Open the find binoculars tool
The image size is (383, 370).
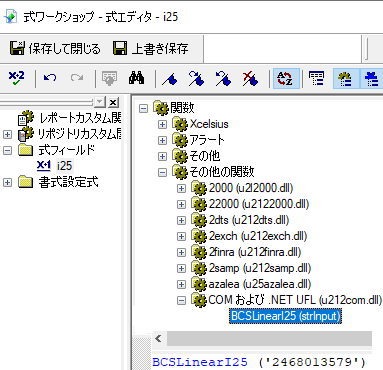(x=137, y=78)
